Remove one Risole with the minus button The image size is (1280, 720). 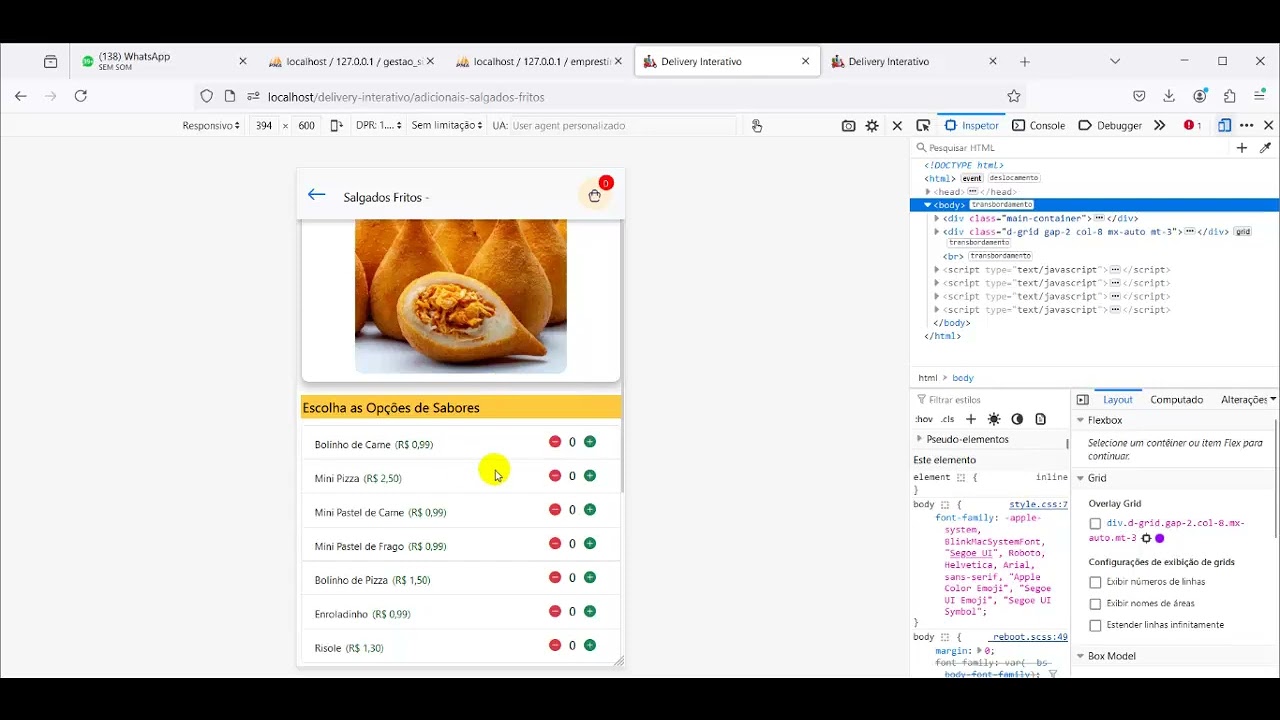click(x=555, y=646)
